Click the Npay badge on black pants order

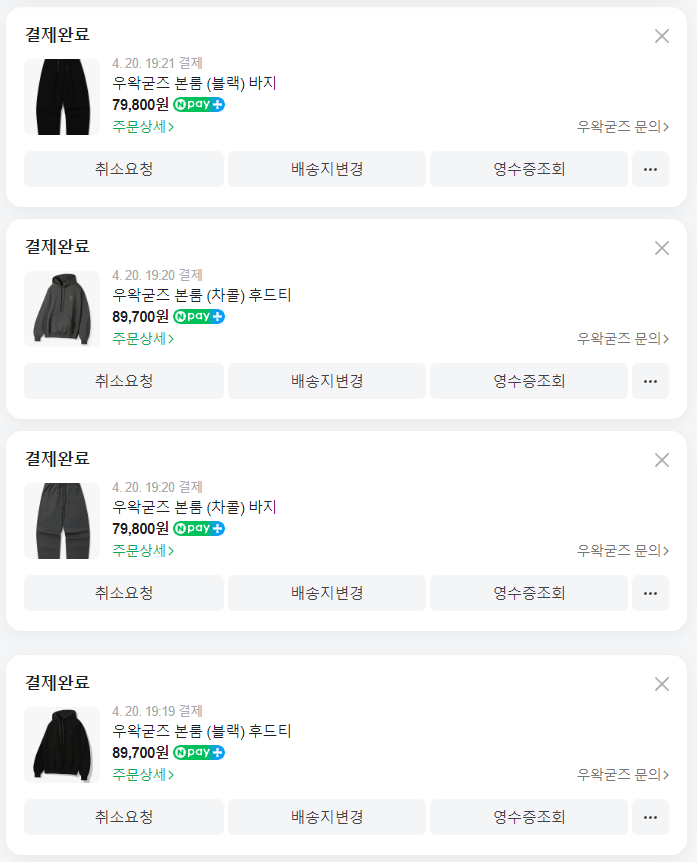(199, 104)
